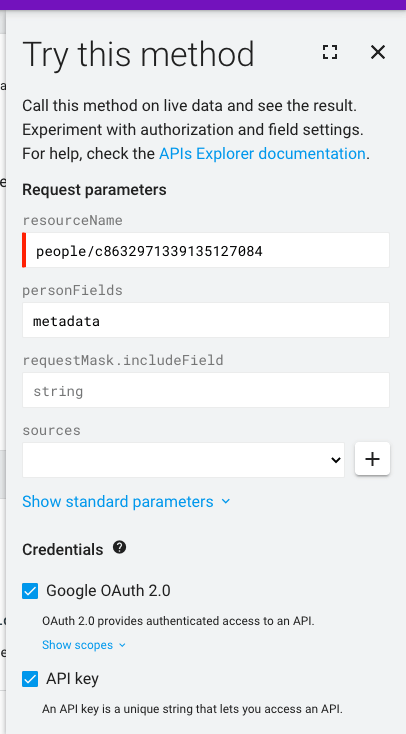Click the sources dropdown arrow
This screenshot has height=734, width=406.
pyautogui.click(x=335, y=460)
